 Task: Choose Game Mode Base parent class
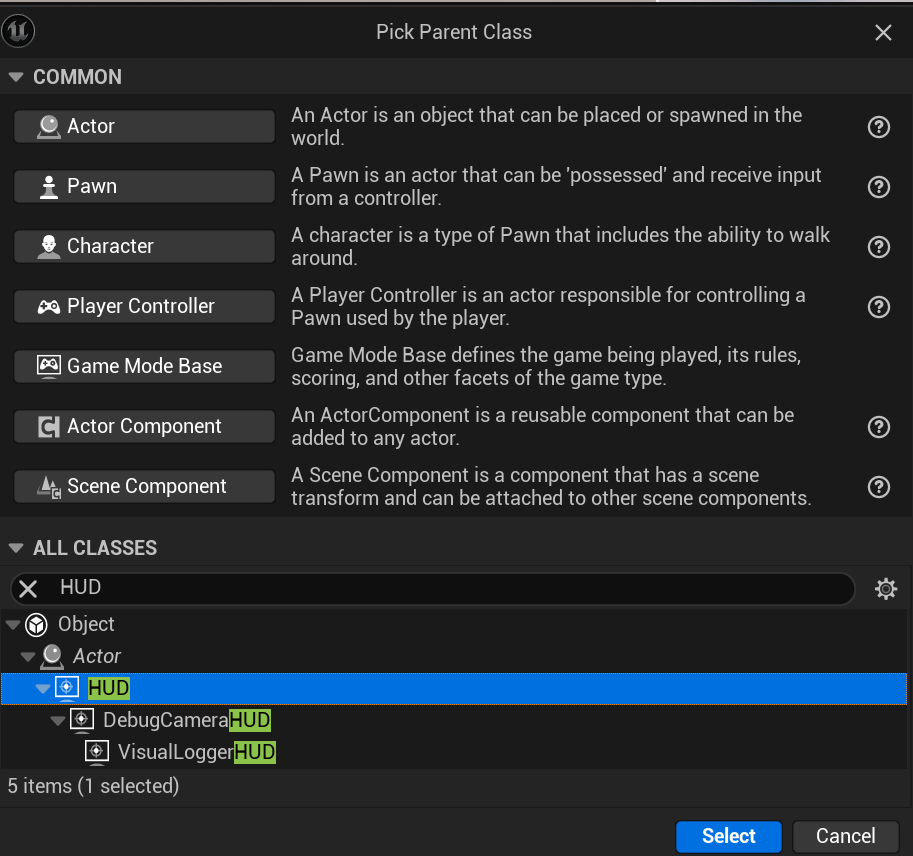(x=144, y=366)
